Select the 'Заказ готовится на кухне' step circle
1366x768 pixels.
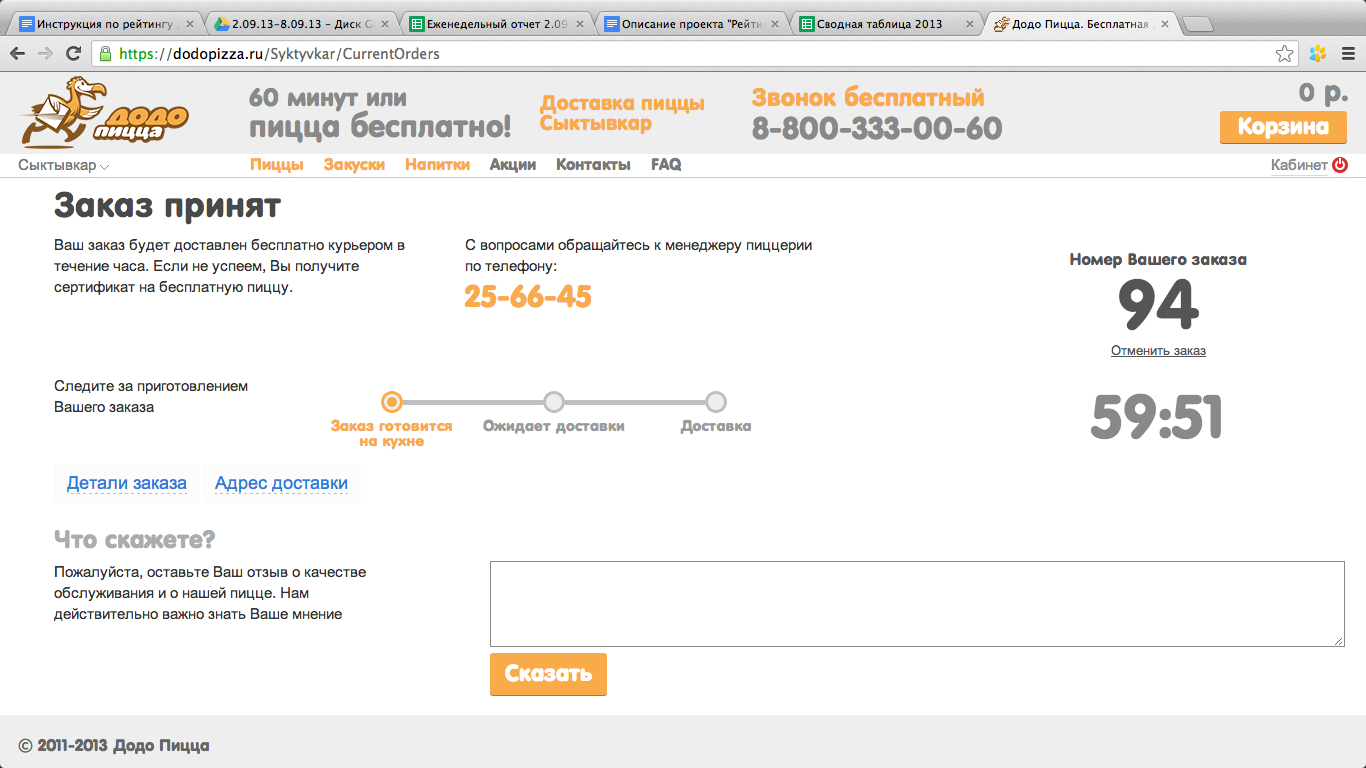pyautogui.click(x=392, y=402)
